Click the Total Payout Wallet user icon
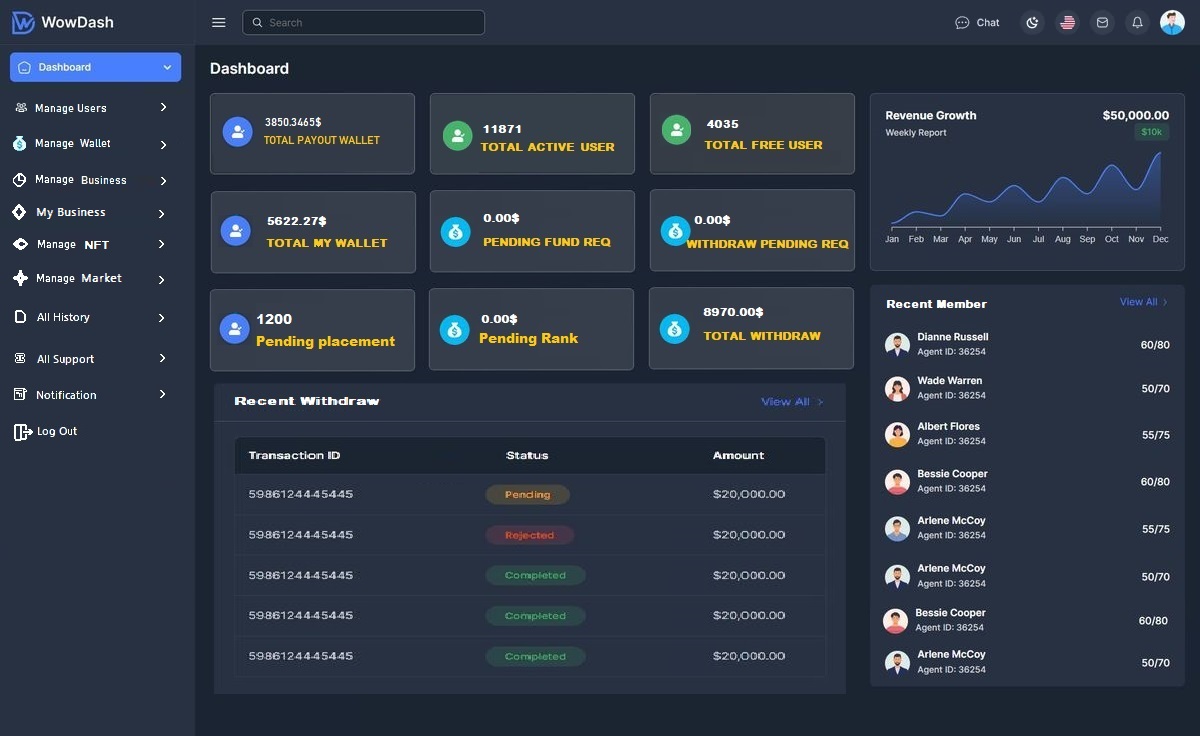 237,132
